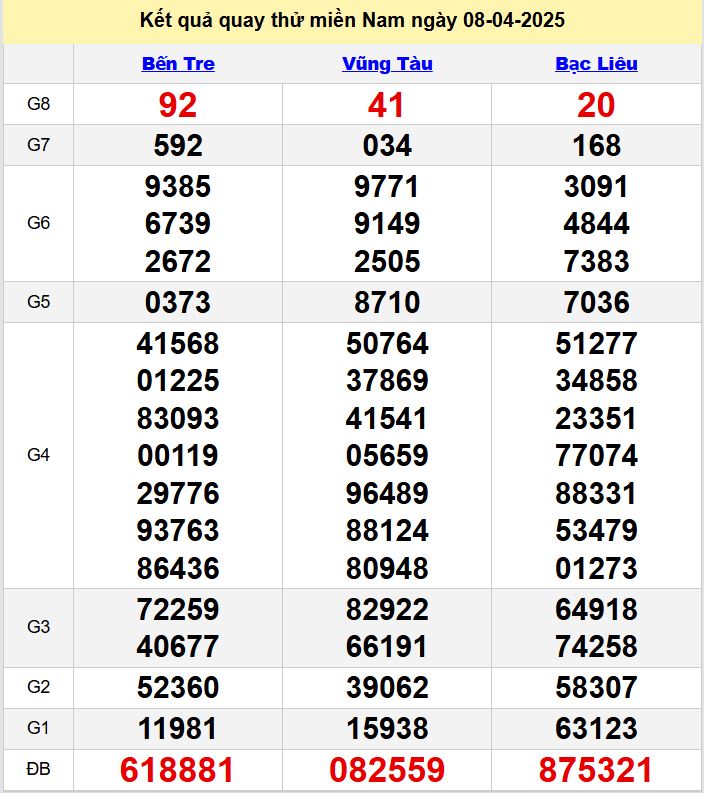This screenshot has width=704, height=793.
Task: Click G6 number 7383
Action: [596, 261]
